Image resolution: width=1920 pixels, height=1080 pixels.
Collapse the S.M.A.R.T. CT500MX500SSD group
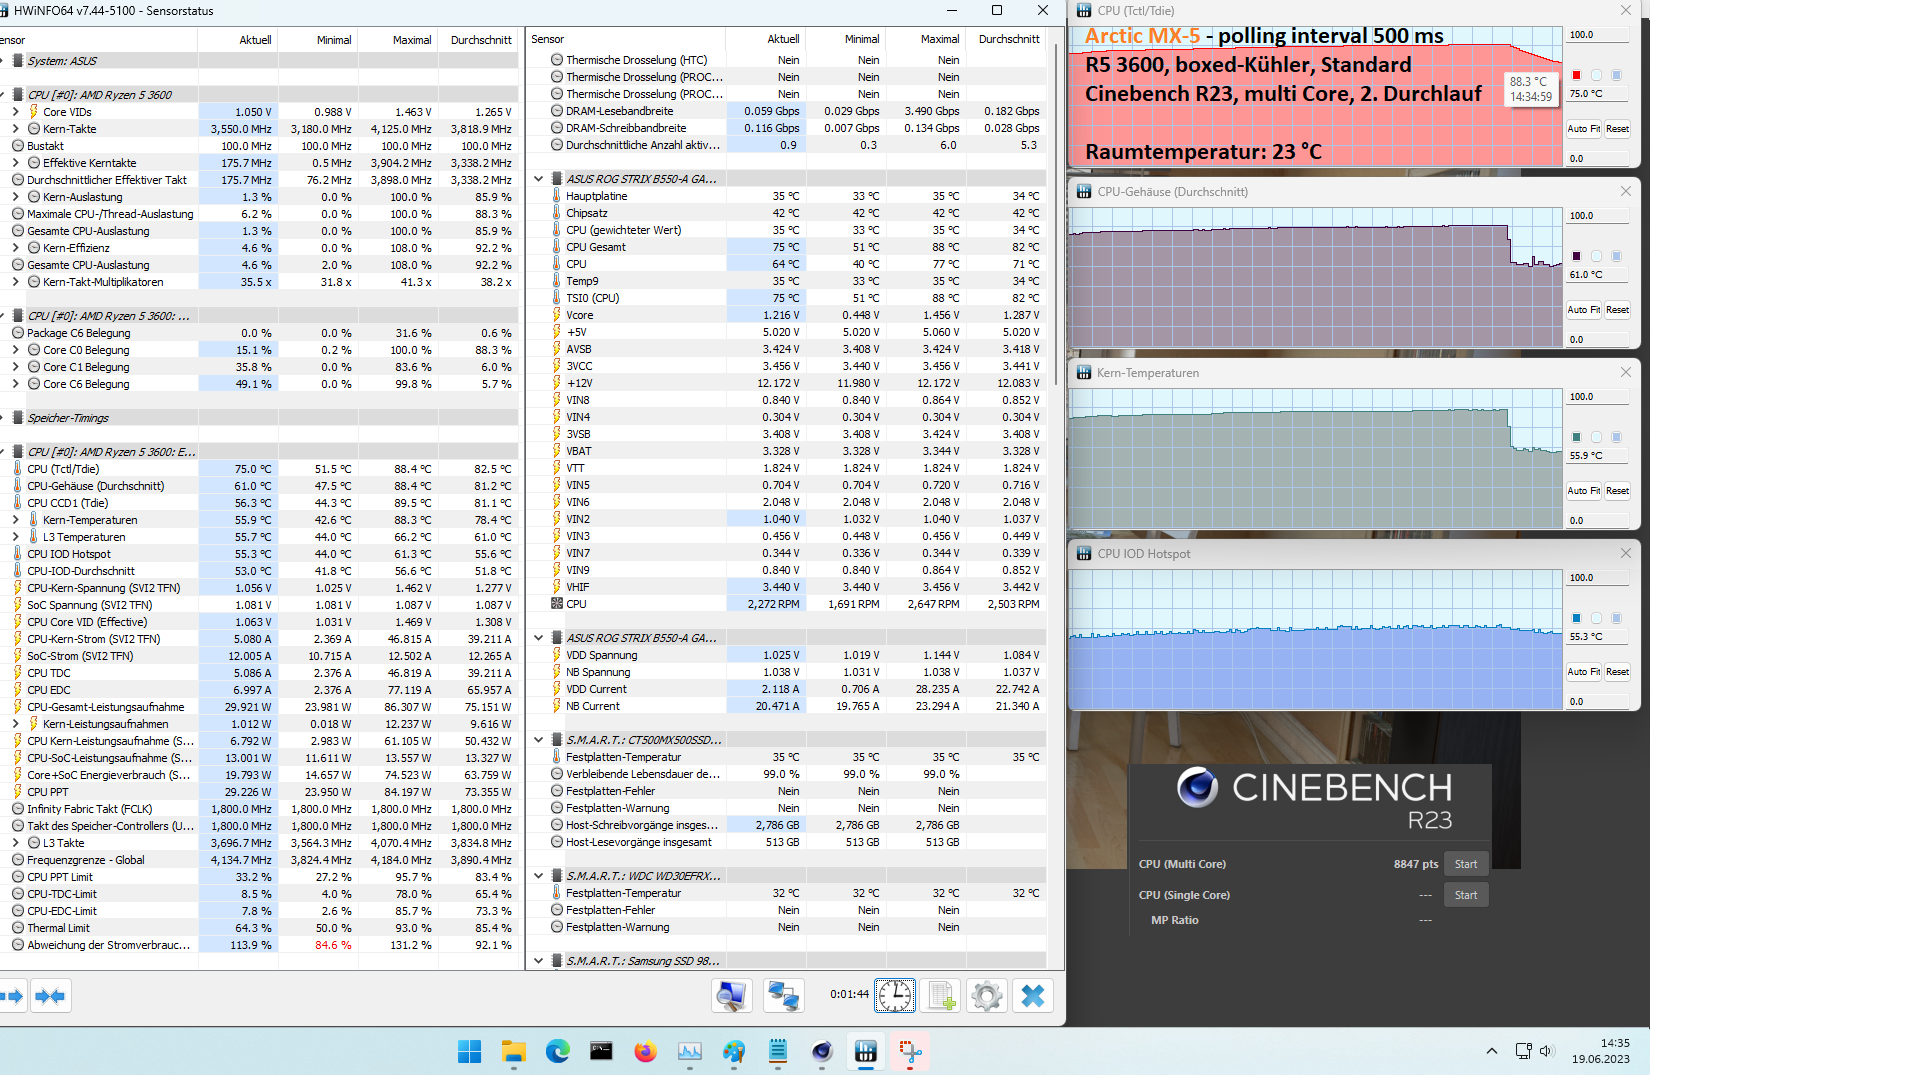point(538,740)
